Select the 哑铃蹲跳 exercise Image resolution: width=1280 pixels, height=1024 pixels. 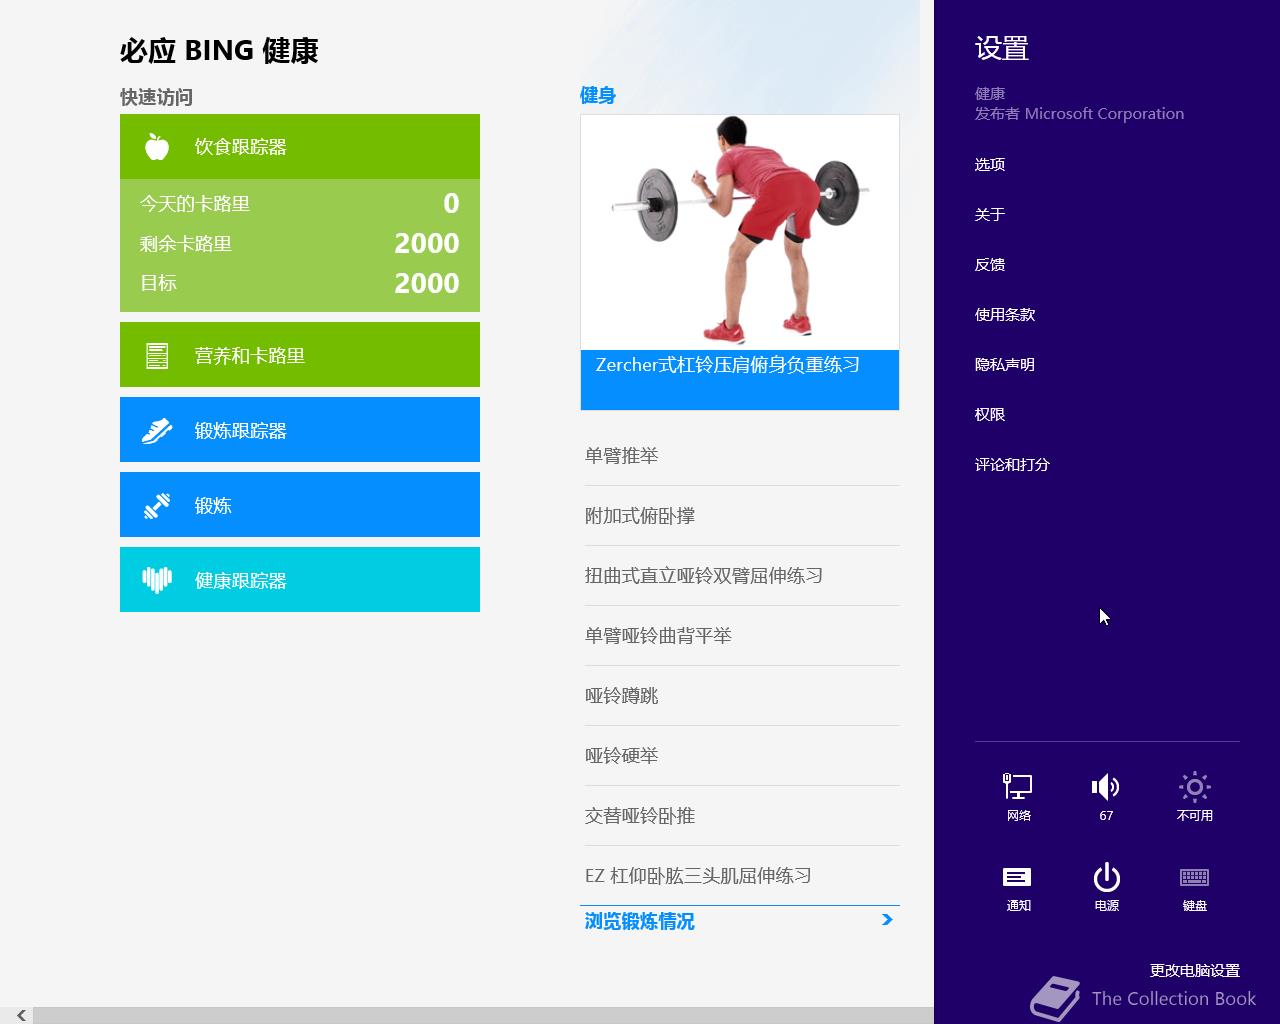742,696
